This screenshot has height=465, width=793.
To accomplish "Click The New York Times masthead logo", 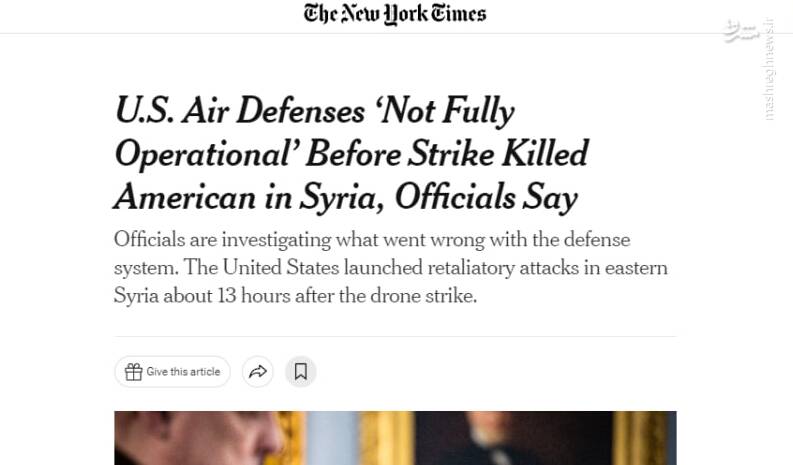I will (395, 14).
